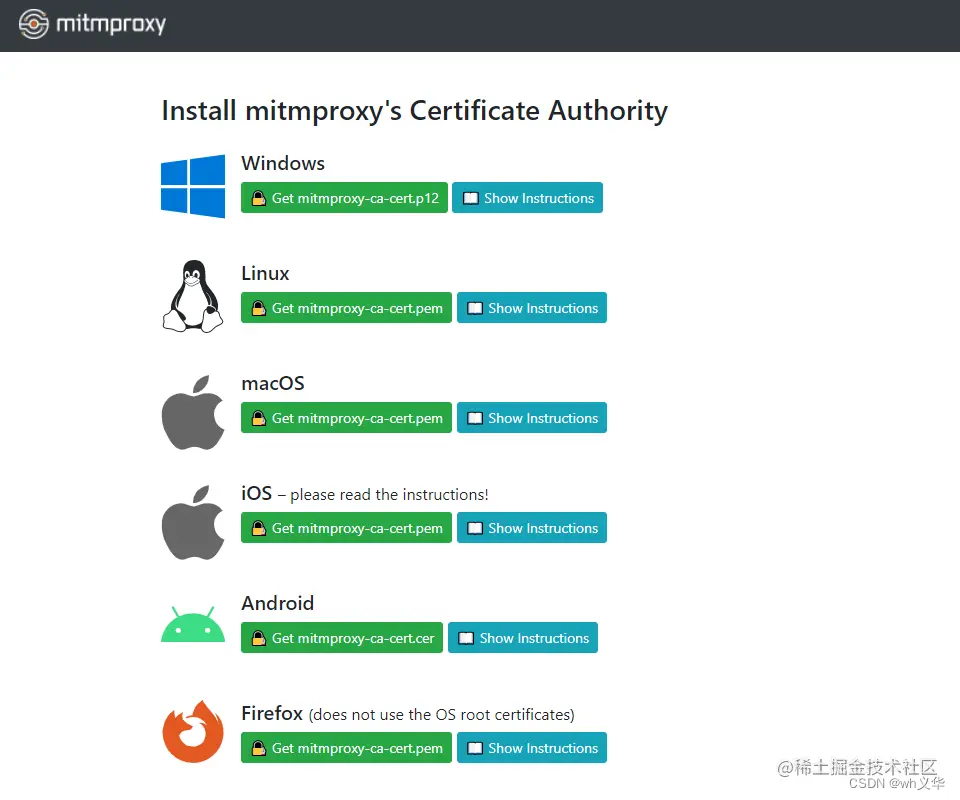Click '(does not use the OS root certificates)' note
This screenshot has width=960, height=800.
tap(441, 715)
